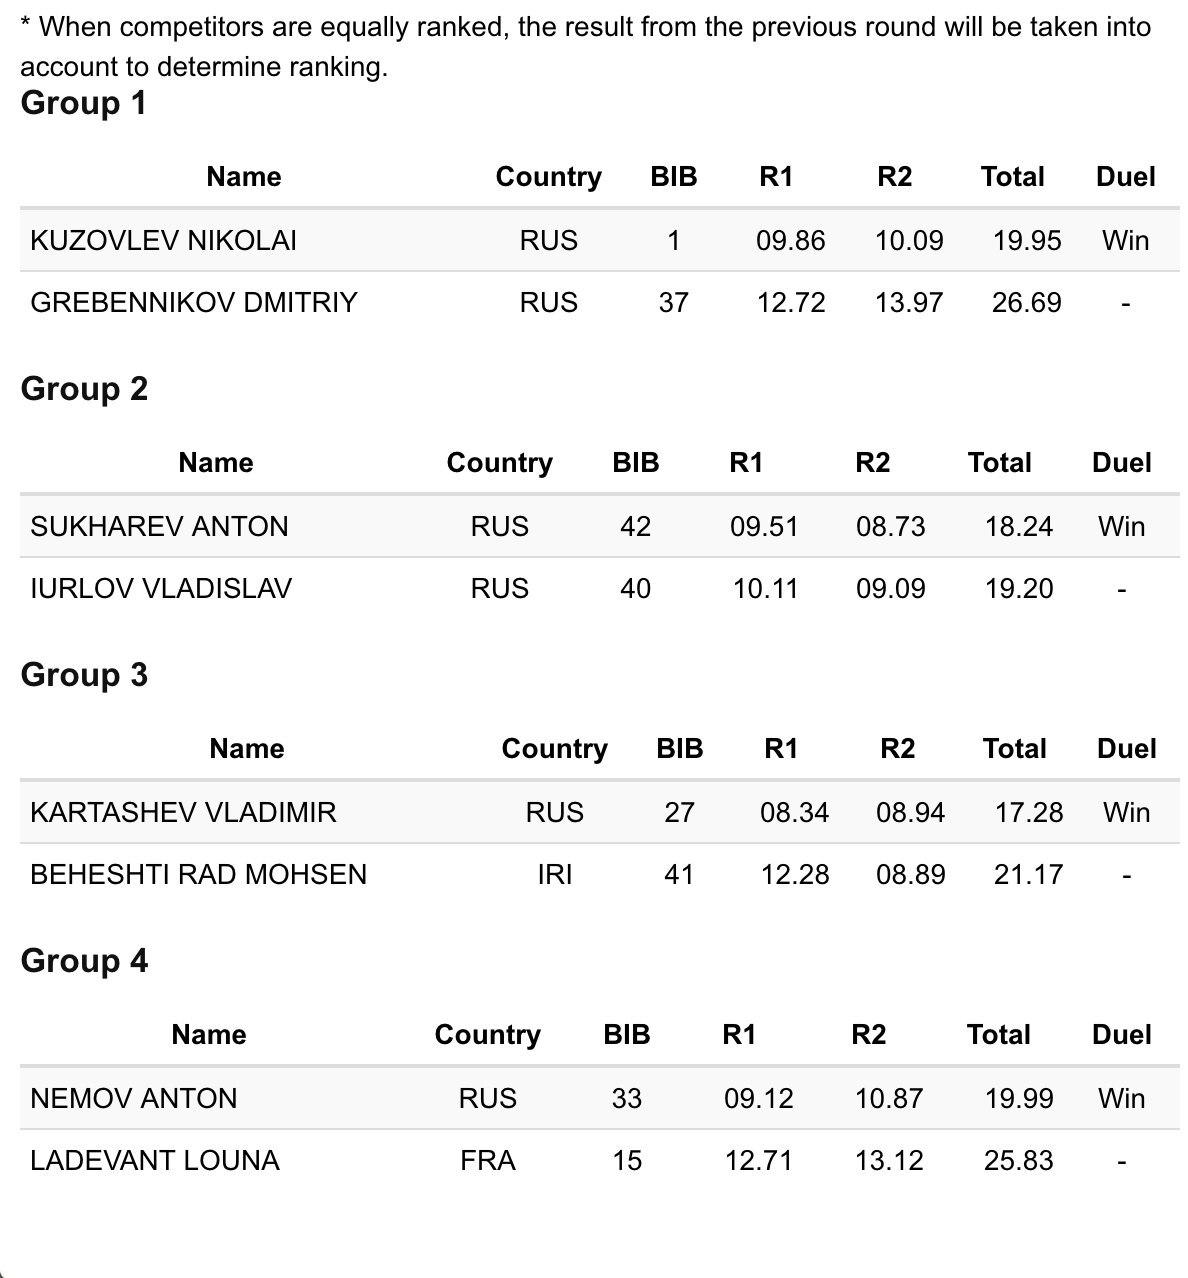Click the FRA country cell

coord(487,1160)
